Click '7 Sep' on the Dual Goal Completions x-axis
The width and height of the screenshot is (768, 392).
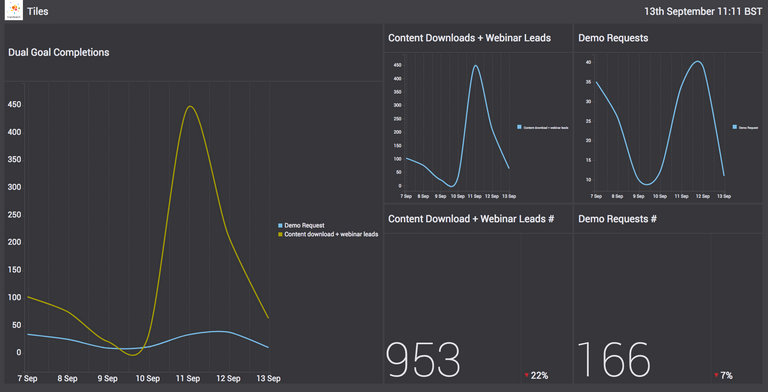click(x=27, y=379)
